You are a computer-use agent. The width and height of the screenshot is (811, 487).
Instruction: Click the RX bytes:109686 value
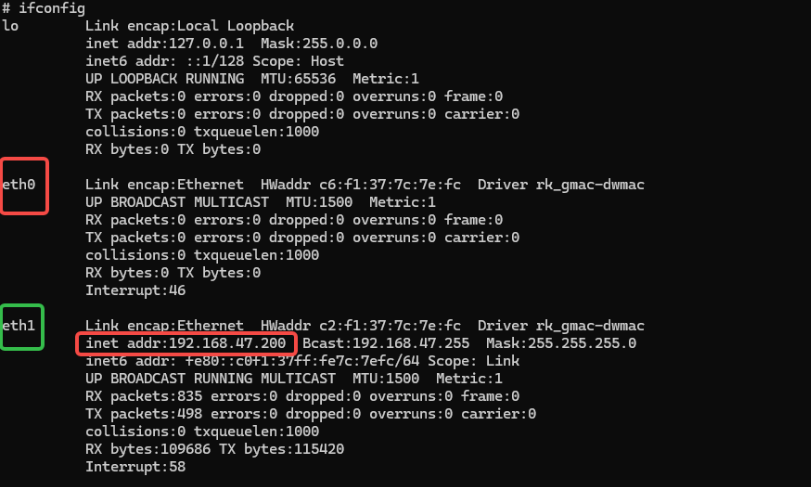[x=148, y=449]
